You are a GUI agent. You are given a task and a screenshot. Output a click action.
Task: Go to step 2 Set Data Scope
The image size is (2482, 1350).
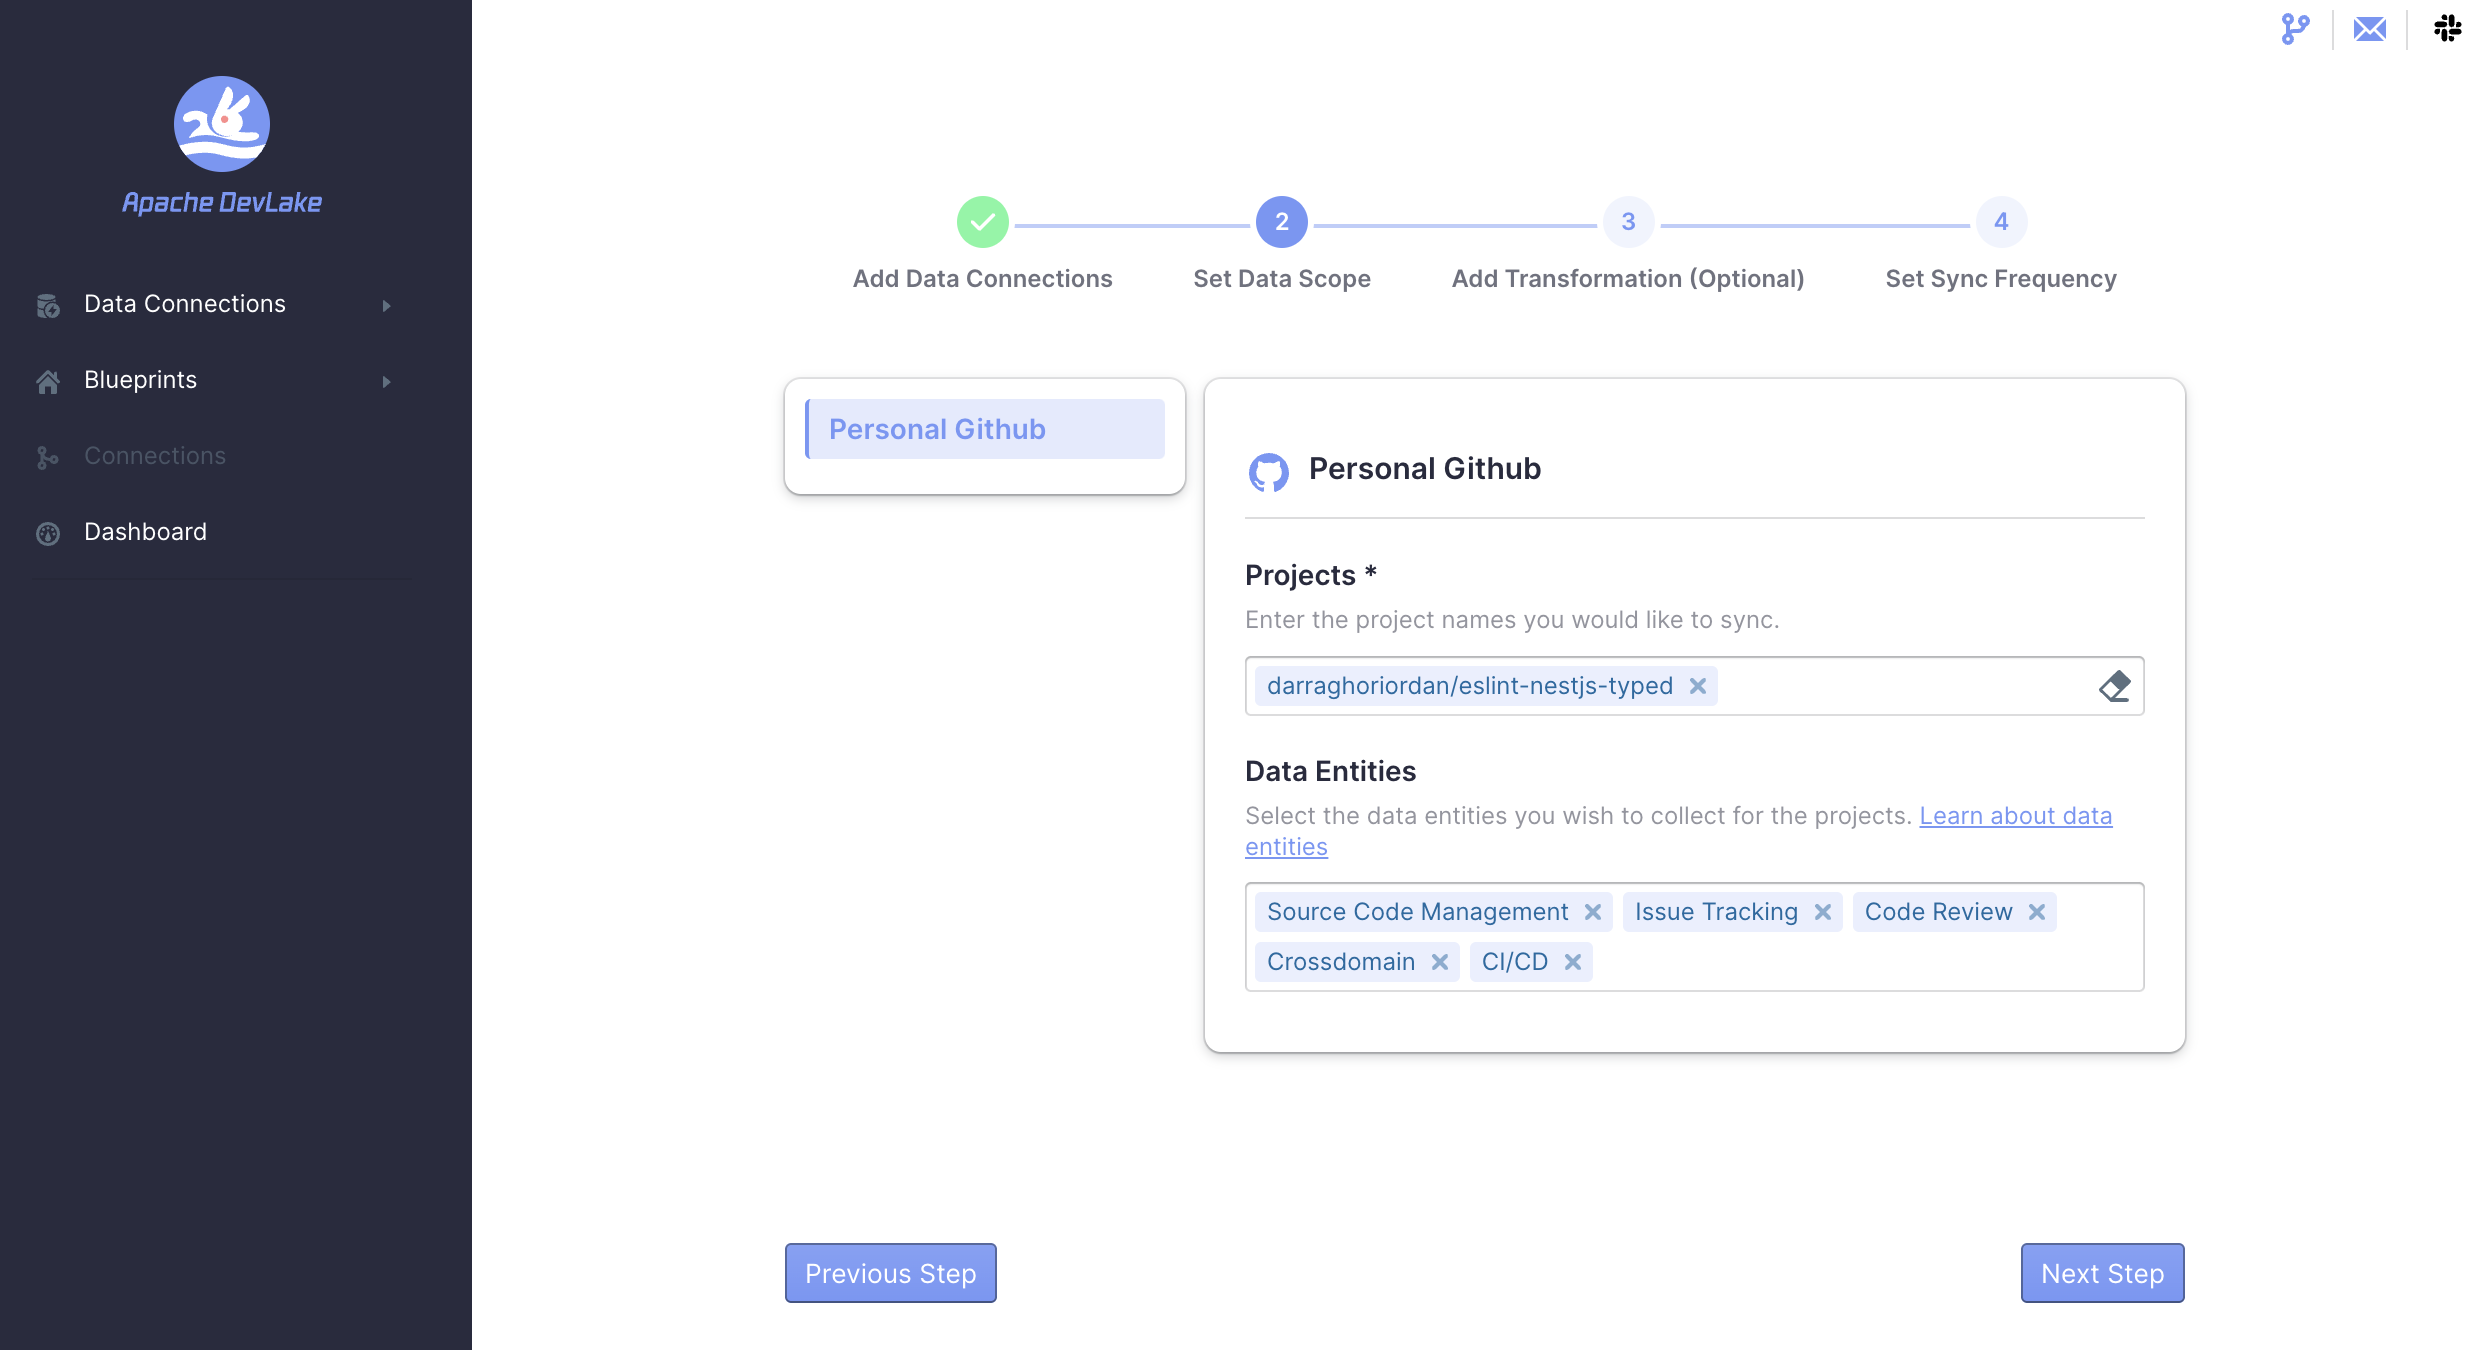pyautogui.click(x=1282, y=222)
